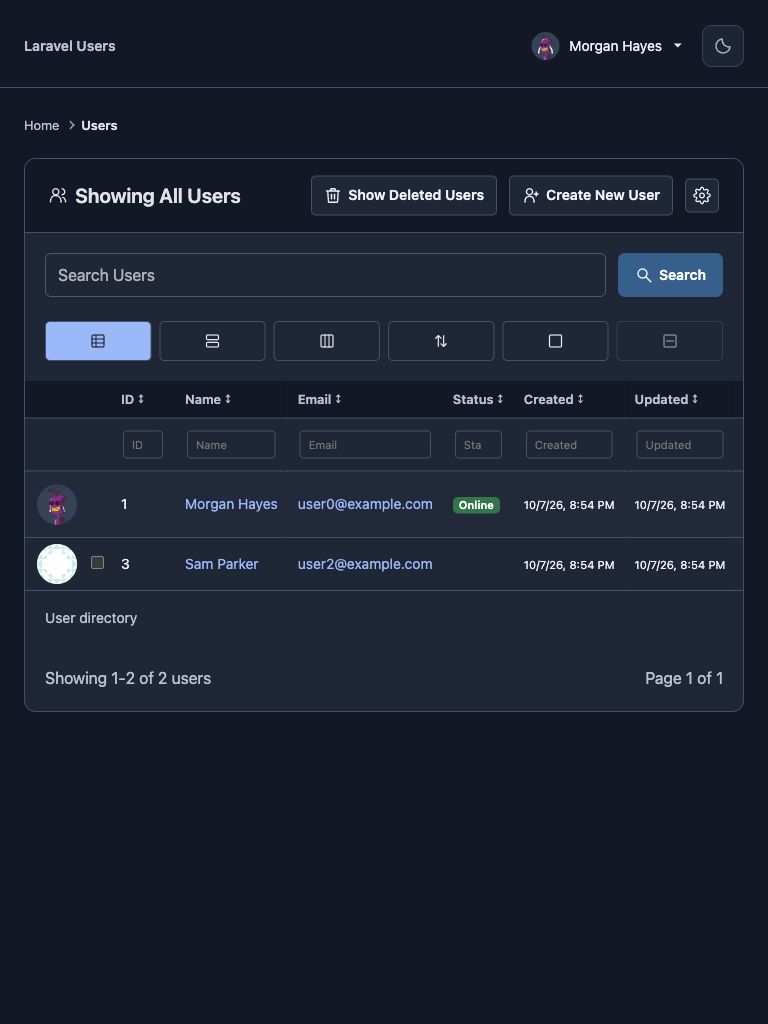The width and height of the screenshot is (768, 1024).
Task: Focus the Name filter field
Action: tap(231, 445)
